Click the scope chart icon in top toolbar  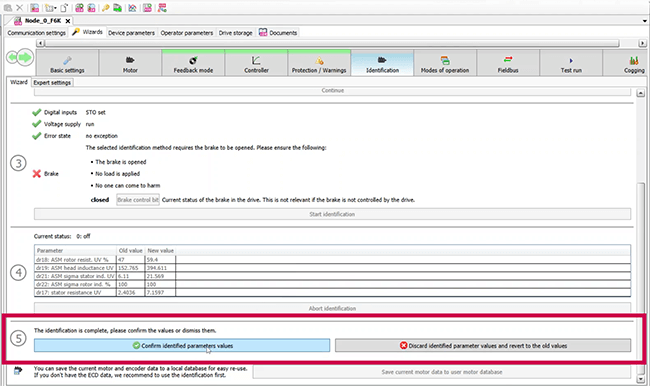[x=132, y=8]
